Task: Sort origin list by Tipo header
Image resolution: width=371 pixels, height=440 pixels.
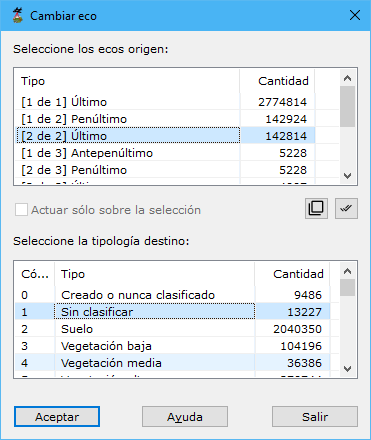Action: pos(128,81)
